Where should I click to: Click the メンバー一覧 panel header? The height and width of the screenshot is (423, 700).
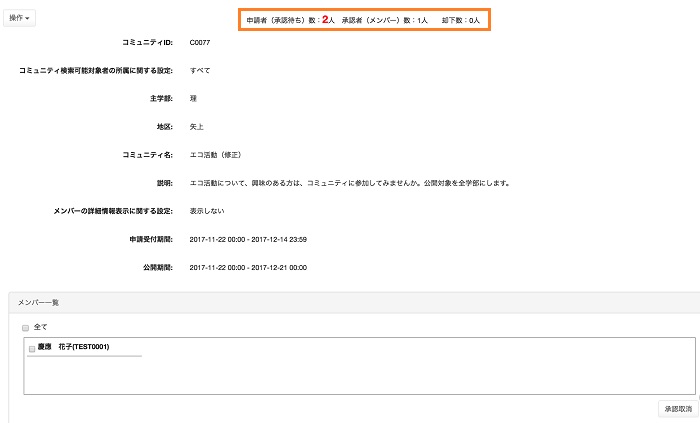[39, 302]
